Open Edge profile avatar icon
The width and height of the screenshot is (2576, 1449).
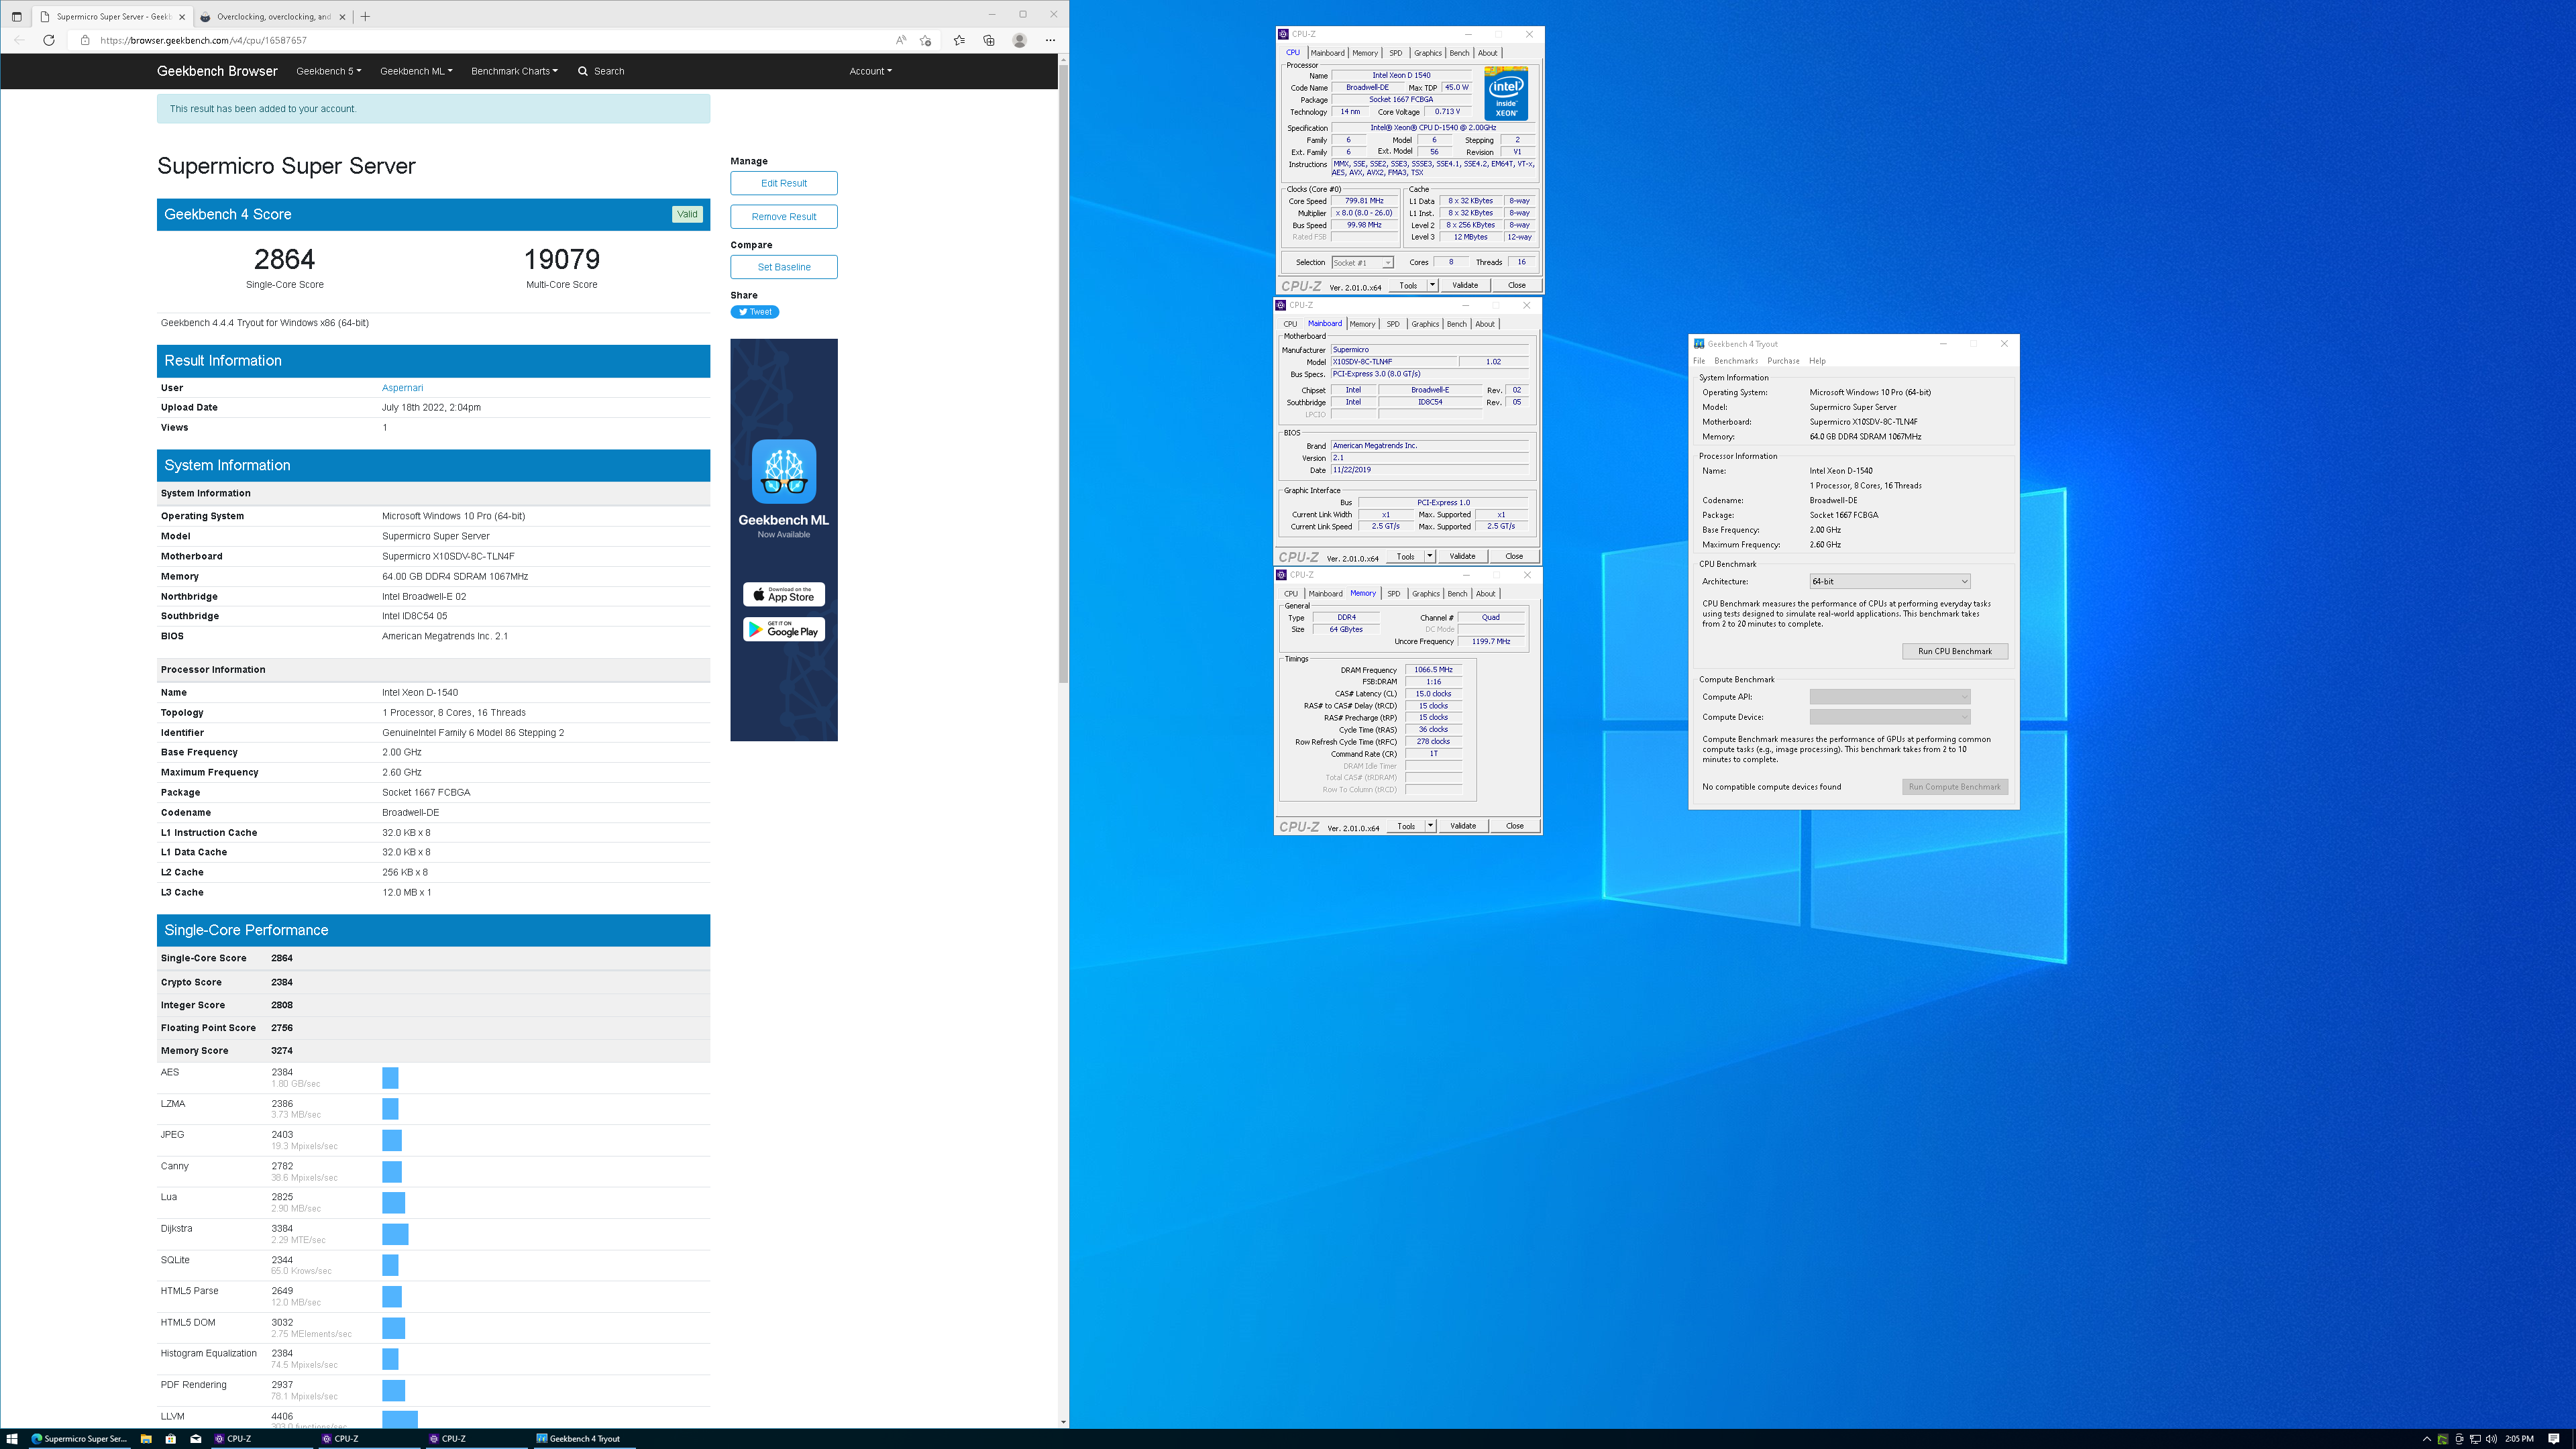(x=1019, y=40)
